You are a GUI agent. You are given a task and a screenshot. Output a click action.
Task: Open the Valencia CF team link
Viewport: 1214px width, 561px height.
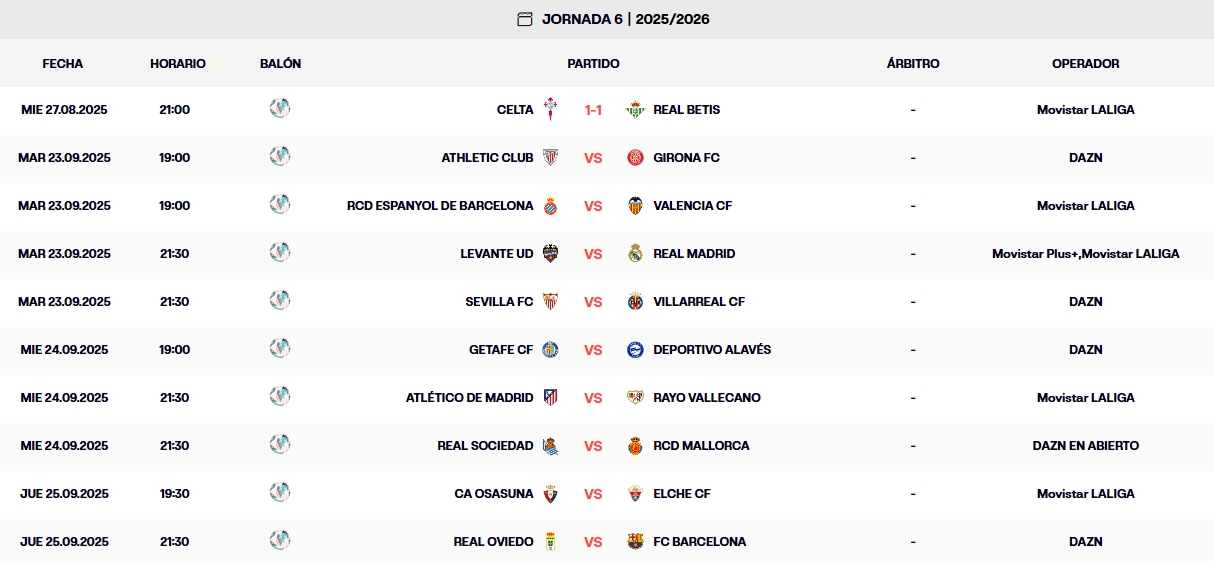[x=692, y=205]
